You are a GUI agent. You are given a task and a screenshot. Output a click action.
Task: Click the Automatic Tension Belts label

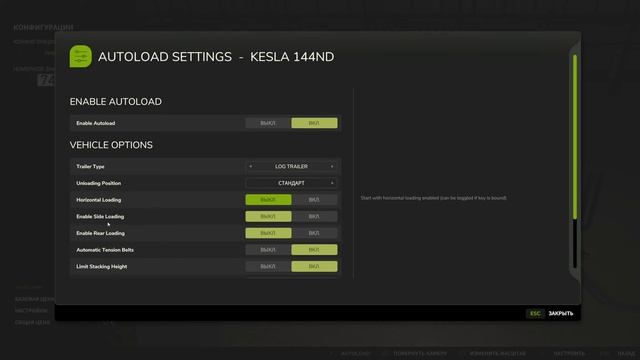click(x=105, y=250)
